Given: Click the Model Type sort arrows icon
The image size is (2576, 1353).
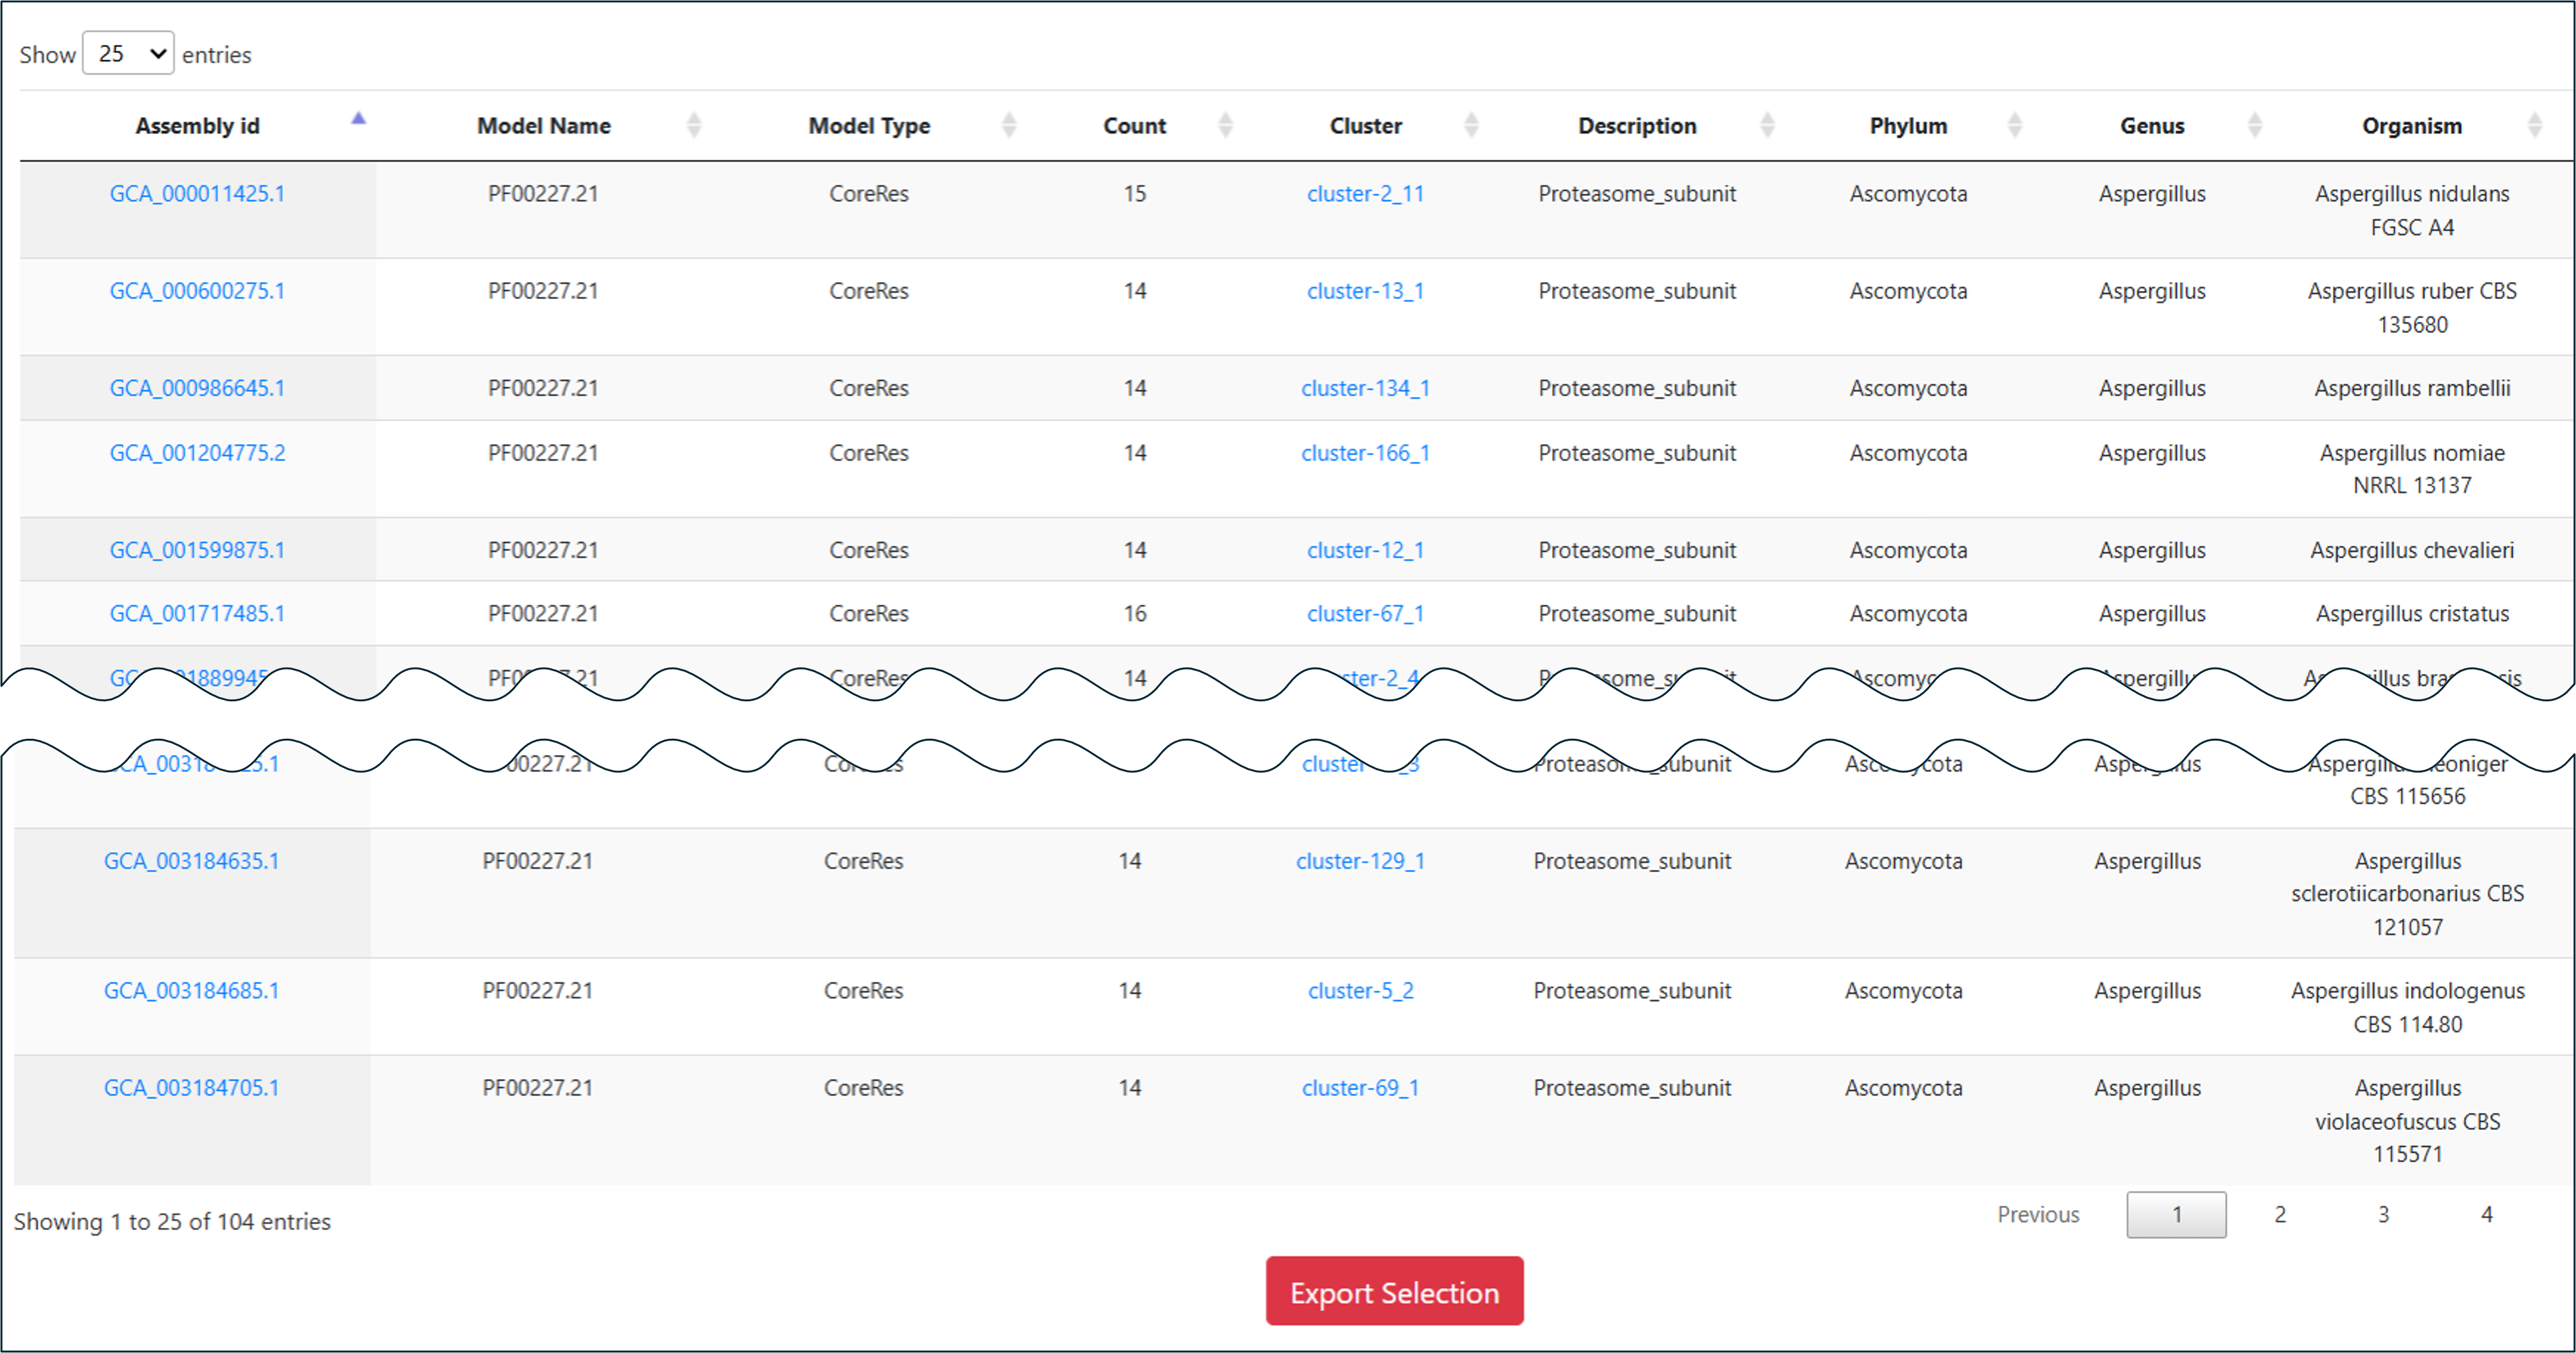Looking at the screenshot, I should [1009, 125].
